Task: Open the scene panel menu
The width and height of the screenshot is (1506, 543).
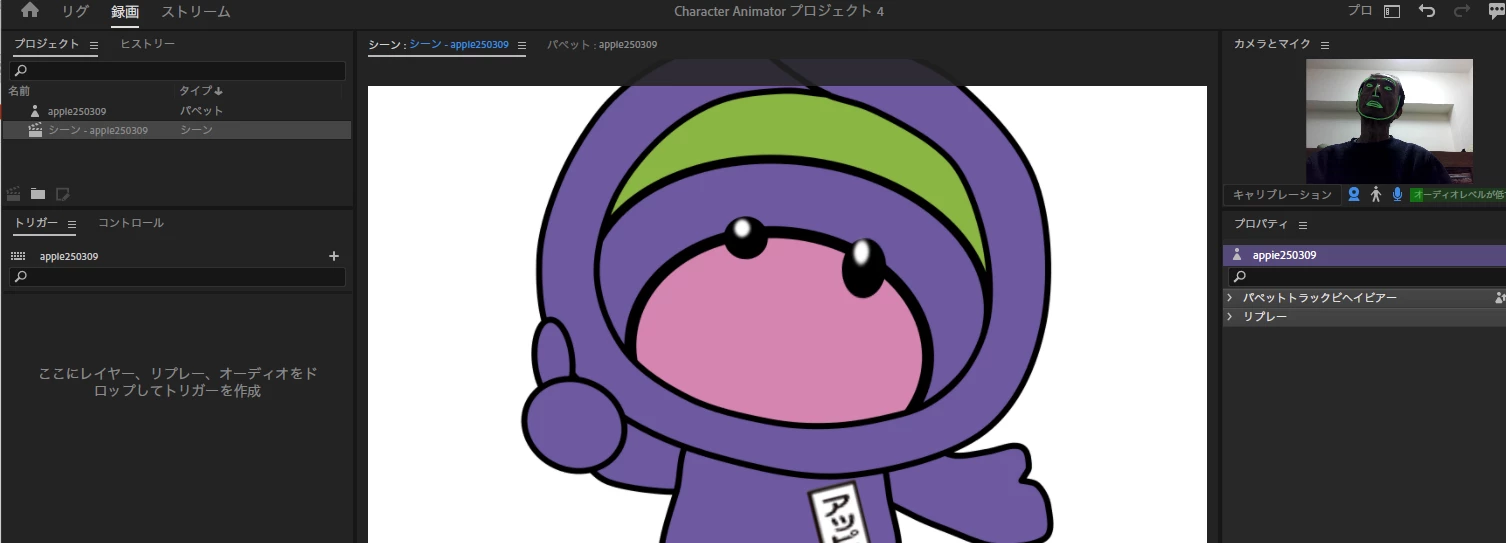Action: tap(521, 45)
